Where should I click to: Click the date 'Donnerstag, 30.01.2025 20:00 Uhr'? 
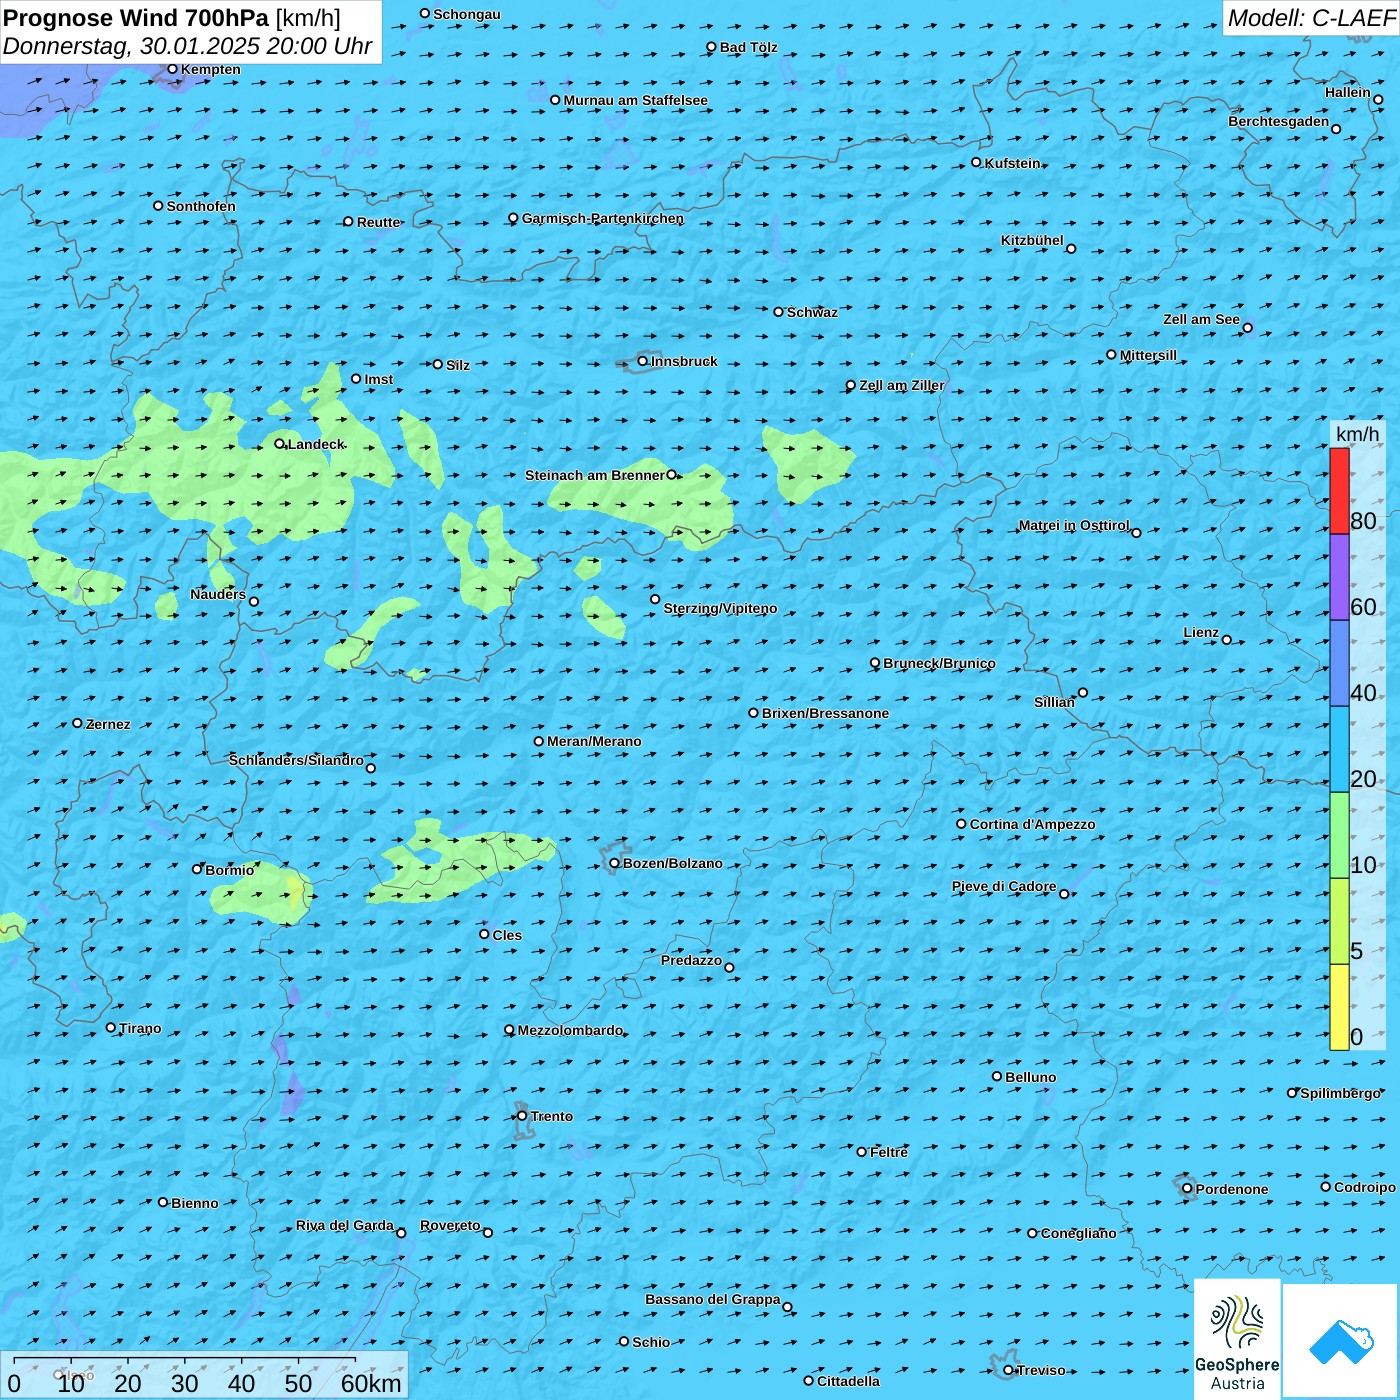[188, 46]
